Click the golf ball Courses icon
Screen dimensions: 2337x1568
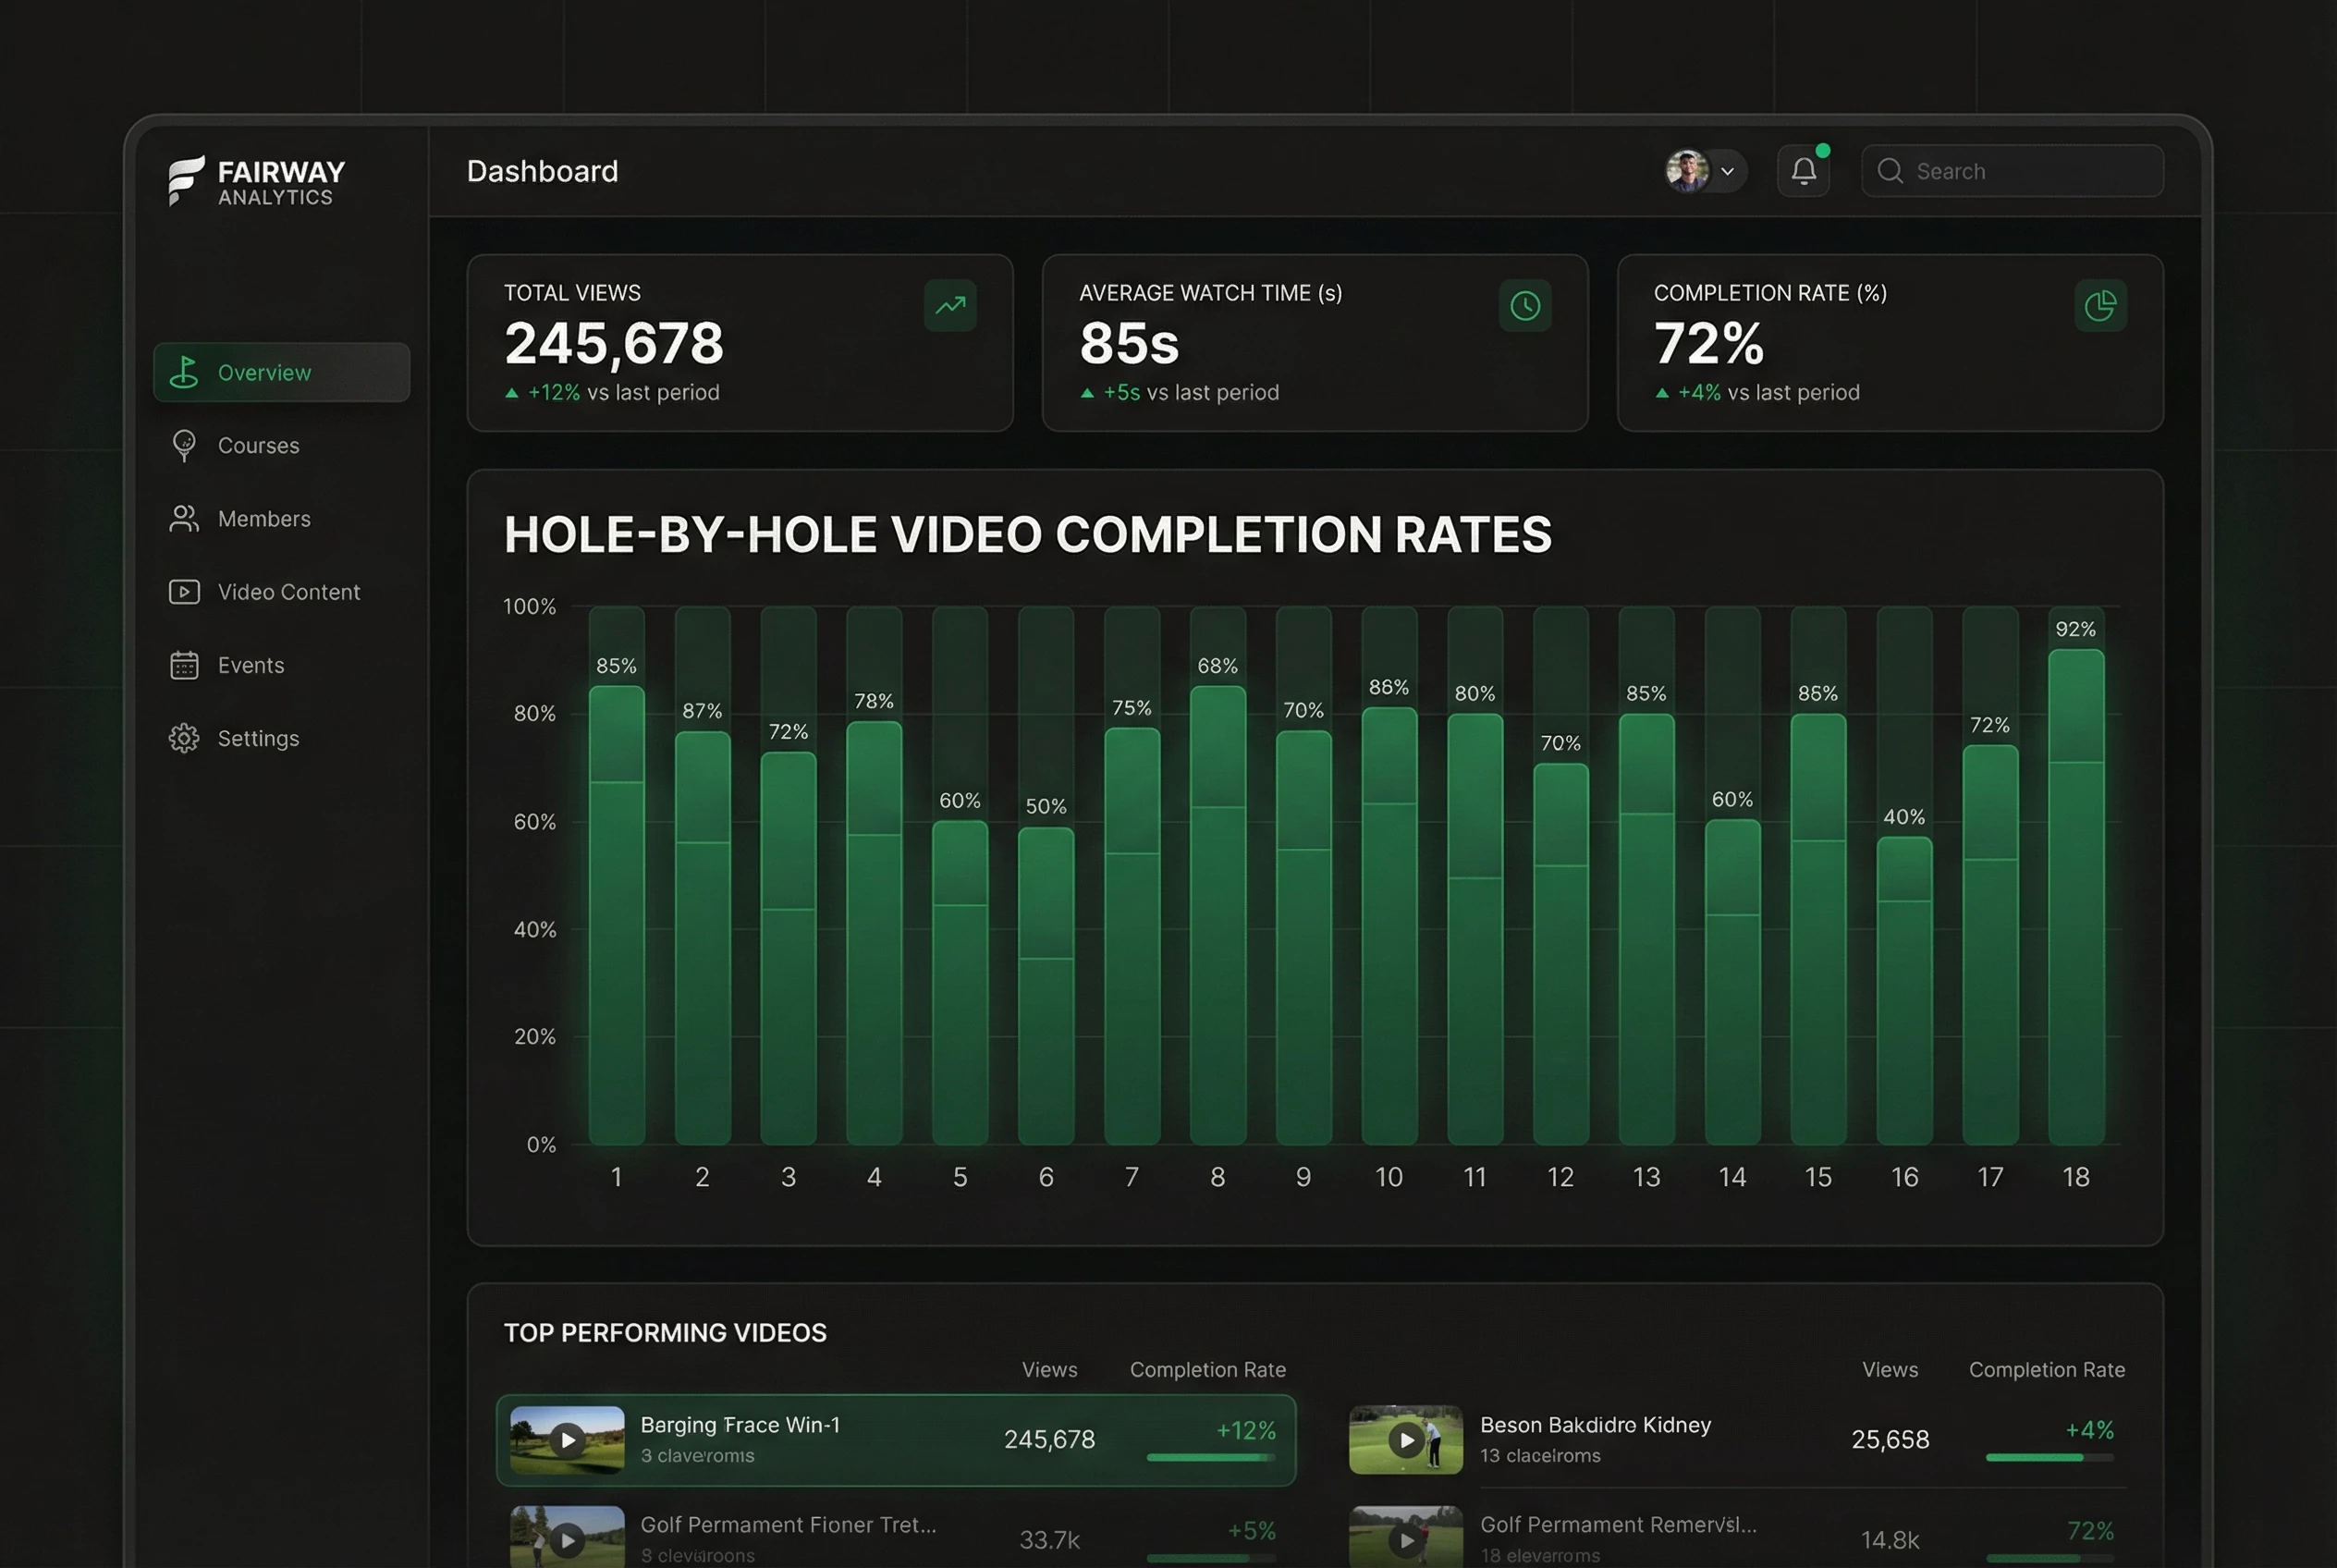[184, 446]
